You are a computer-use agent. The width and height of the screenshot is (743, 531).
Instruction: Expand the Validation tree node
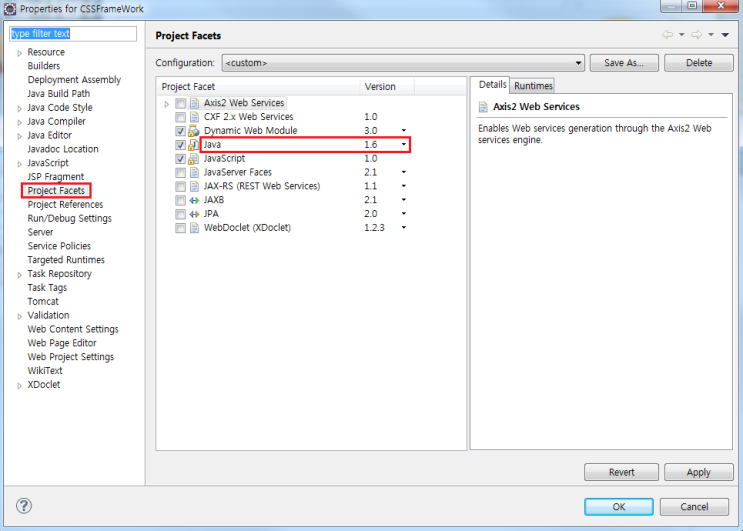[x=19, y=316]
